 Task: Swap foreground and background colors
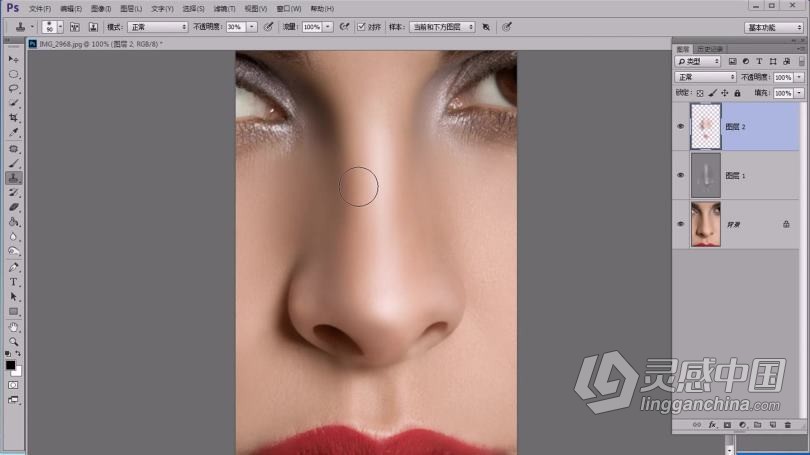(x=19, y=354)
